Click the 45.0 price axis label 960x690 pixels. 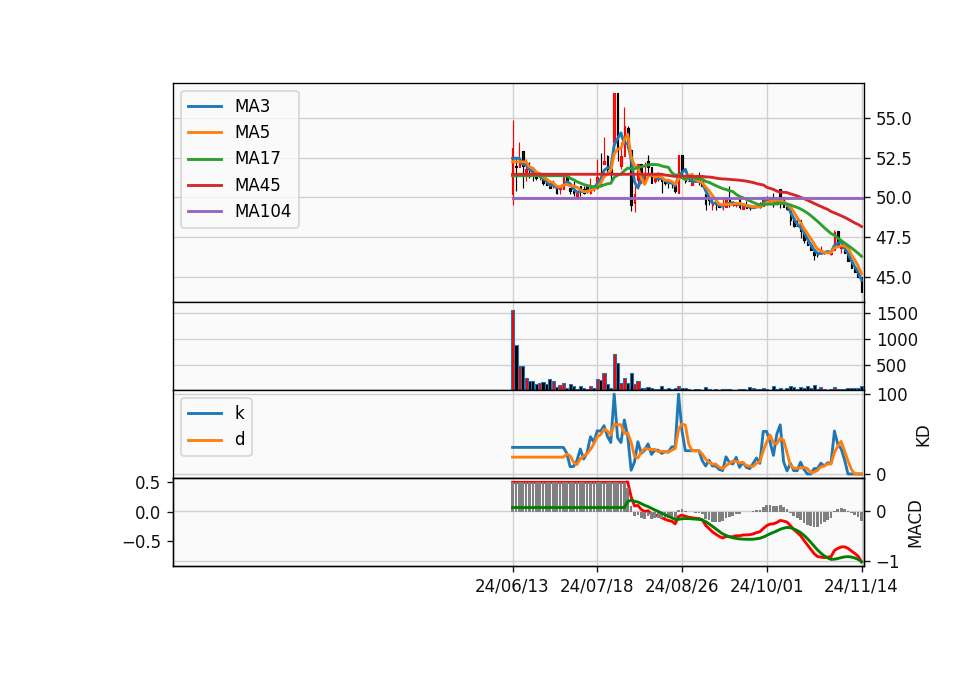pyautogui.click(x=893, y=278)
